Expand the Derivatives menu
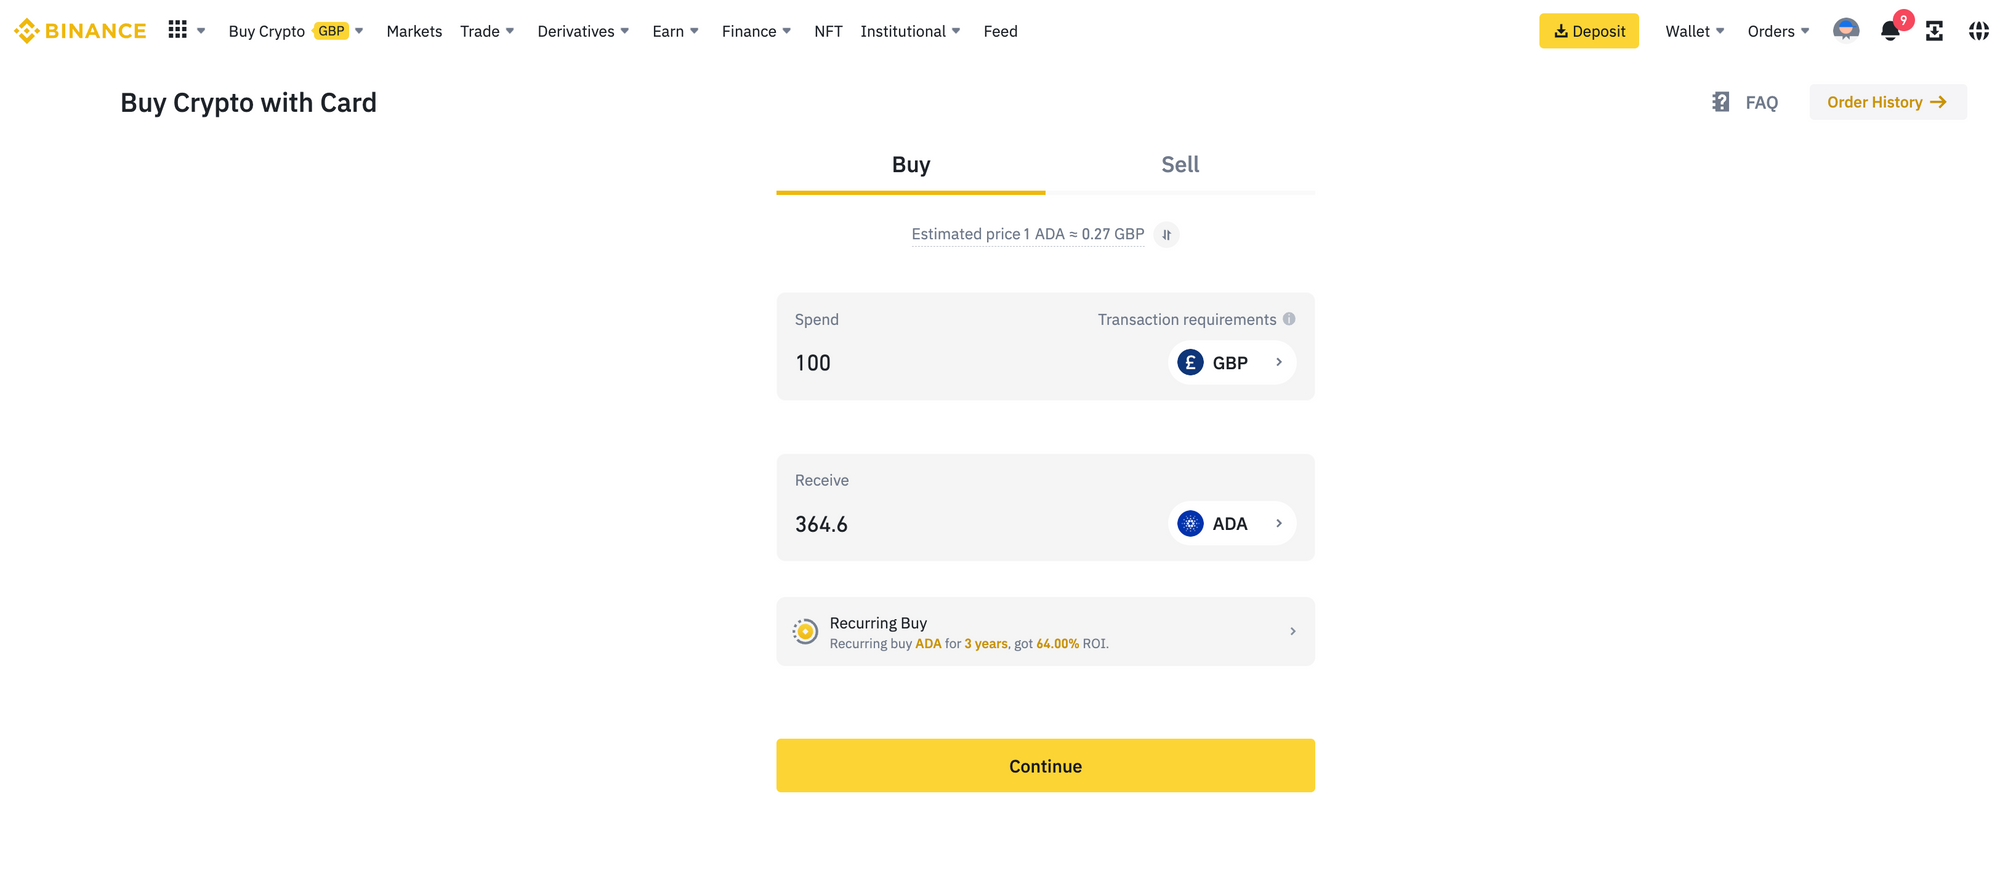This screenshot has height=877, width=2000. [583, 31]
